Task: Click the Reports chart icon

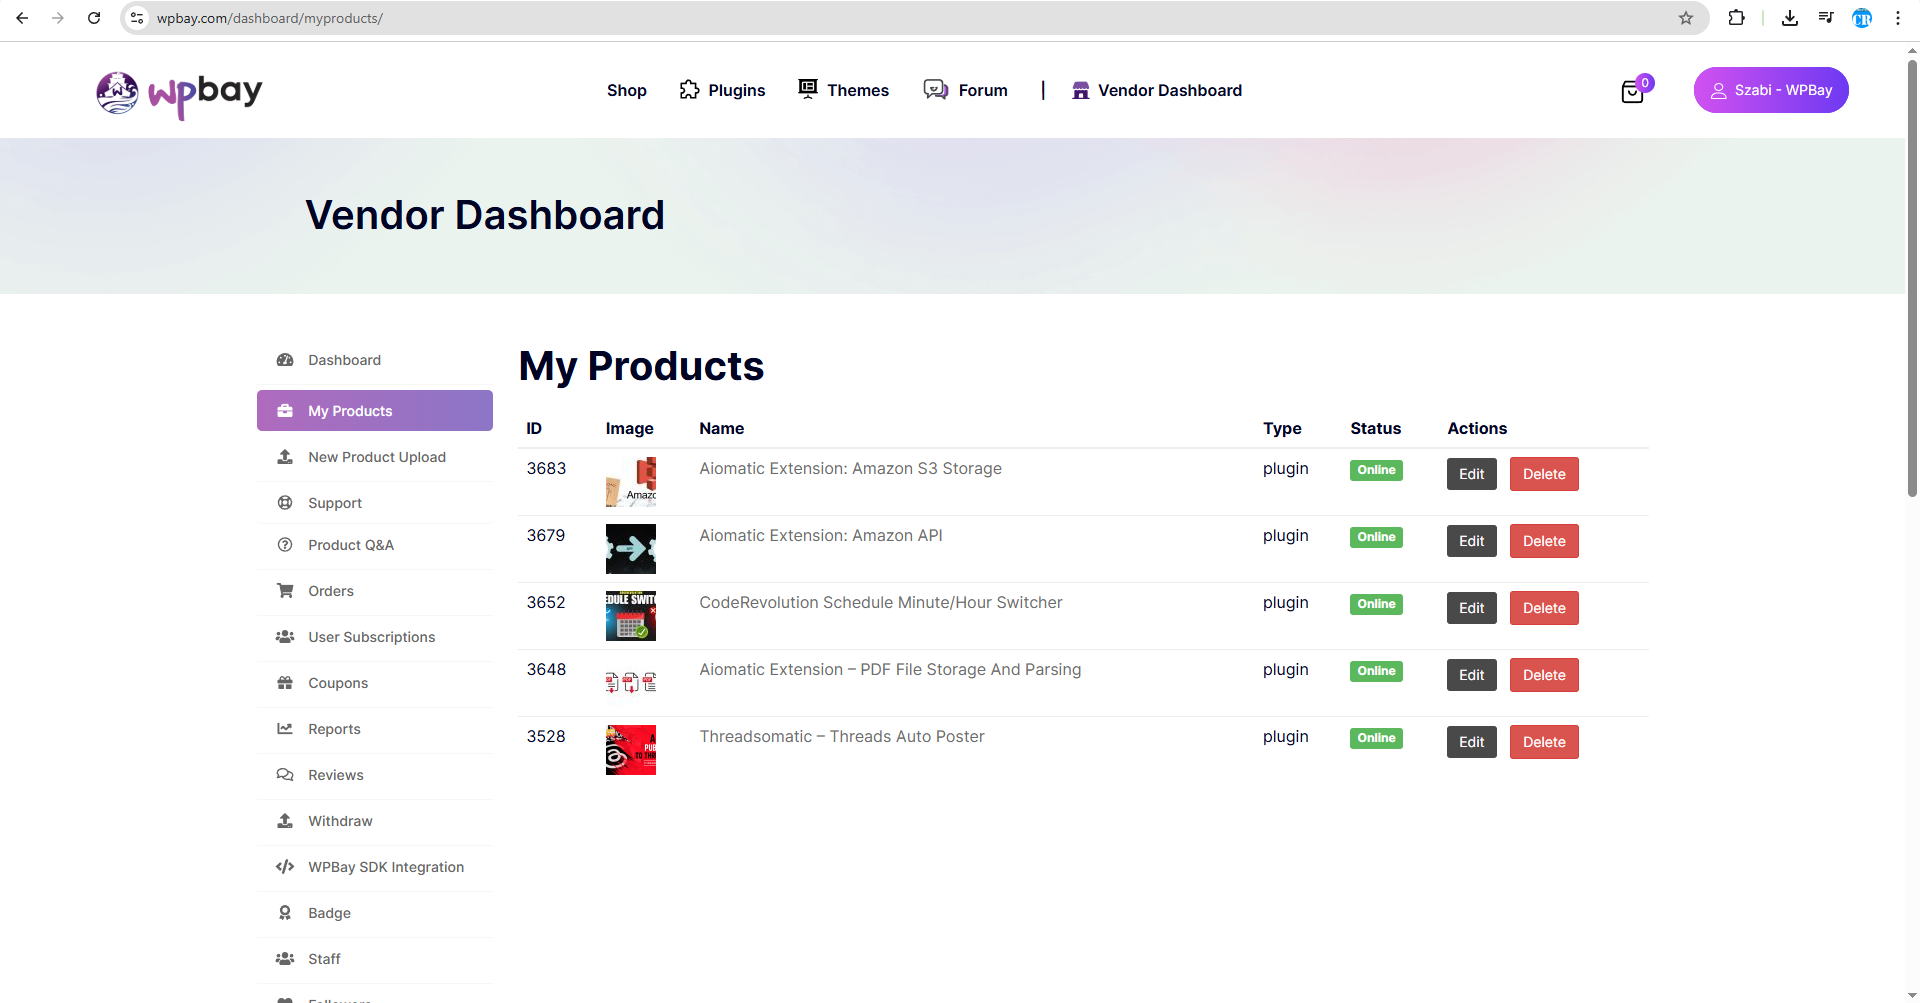Action: 285,729
